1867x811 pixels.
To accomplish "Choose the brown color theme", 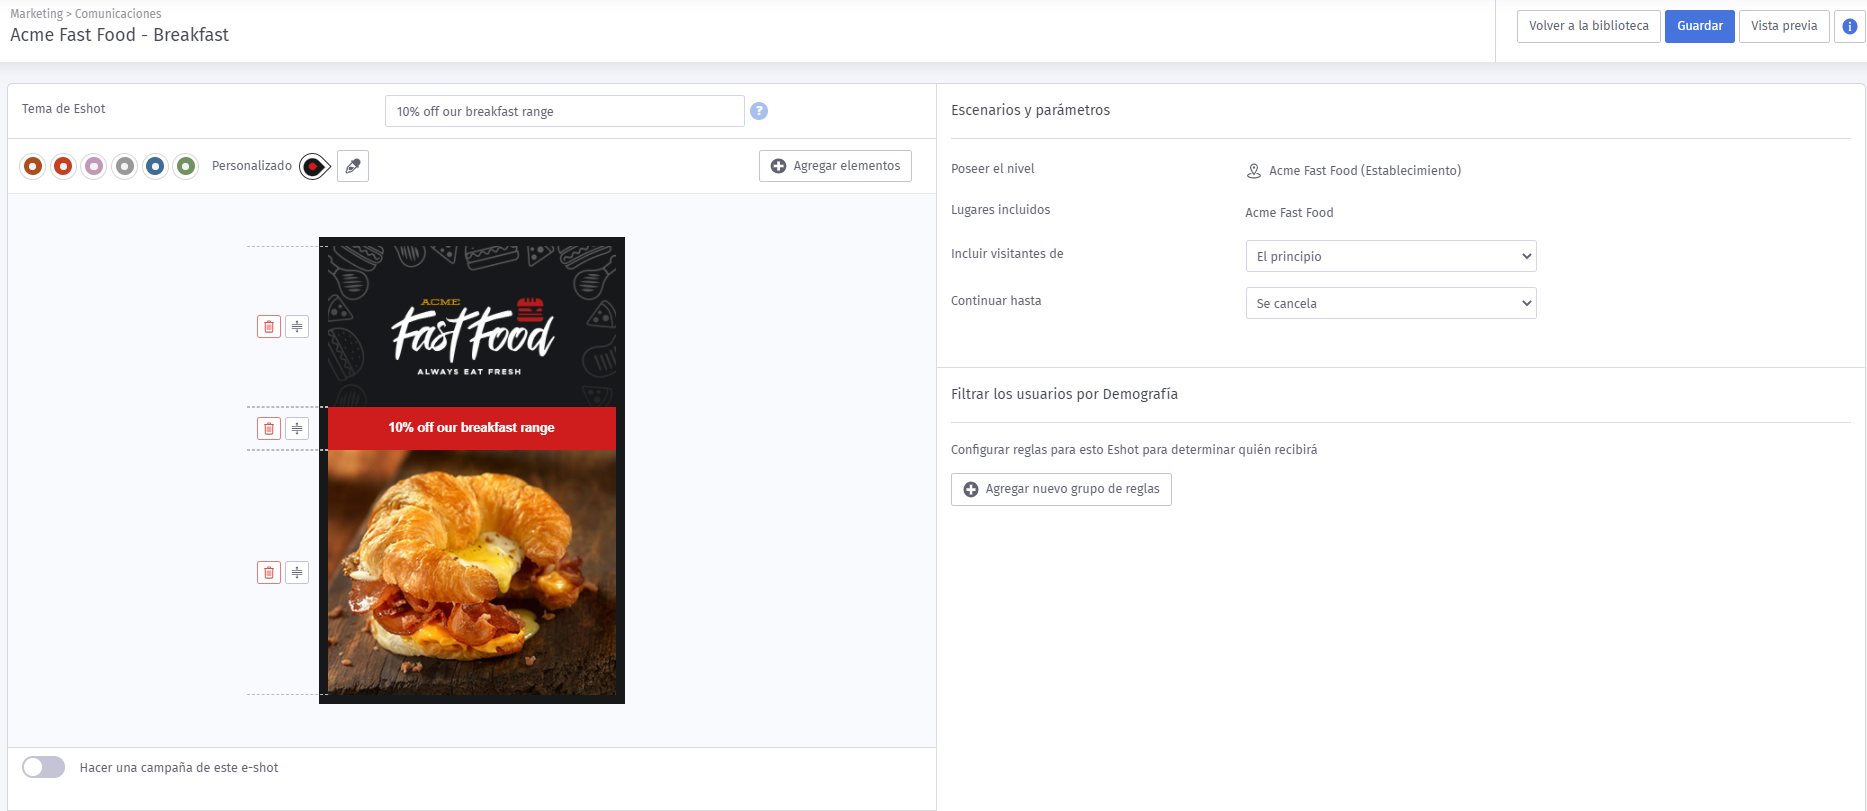I will (x=33, y=166).
